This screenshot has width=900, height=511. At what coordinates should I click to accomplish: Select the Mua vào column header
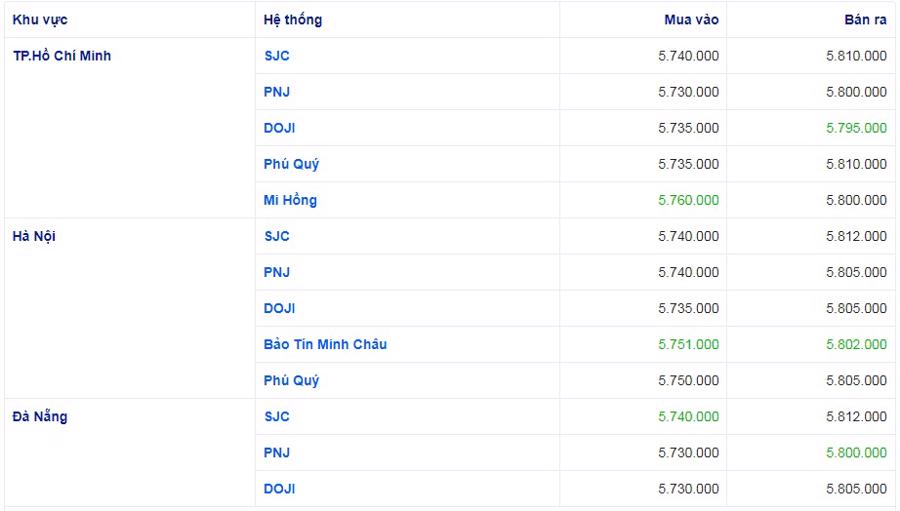[x=691, y=20]
